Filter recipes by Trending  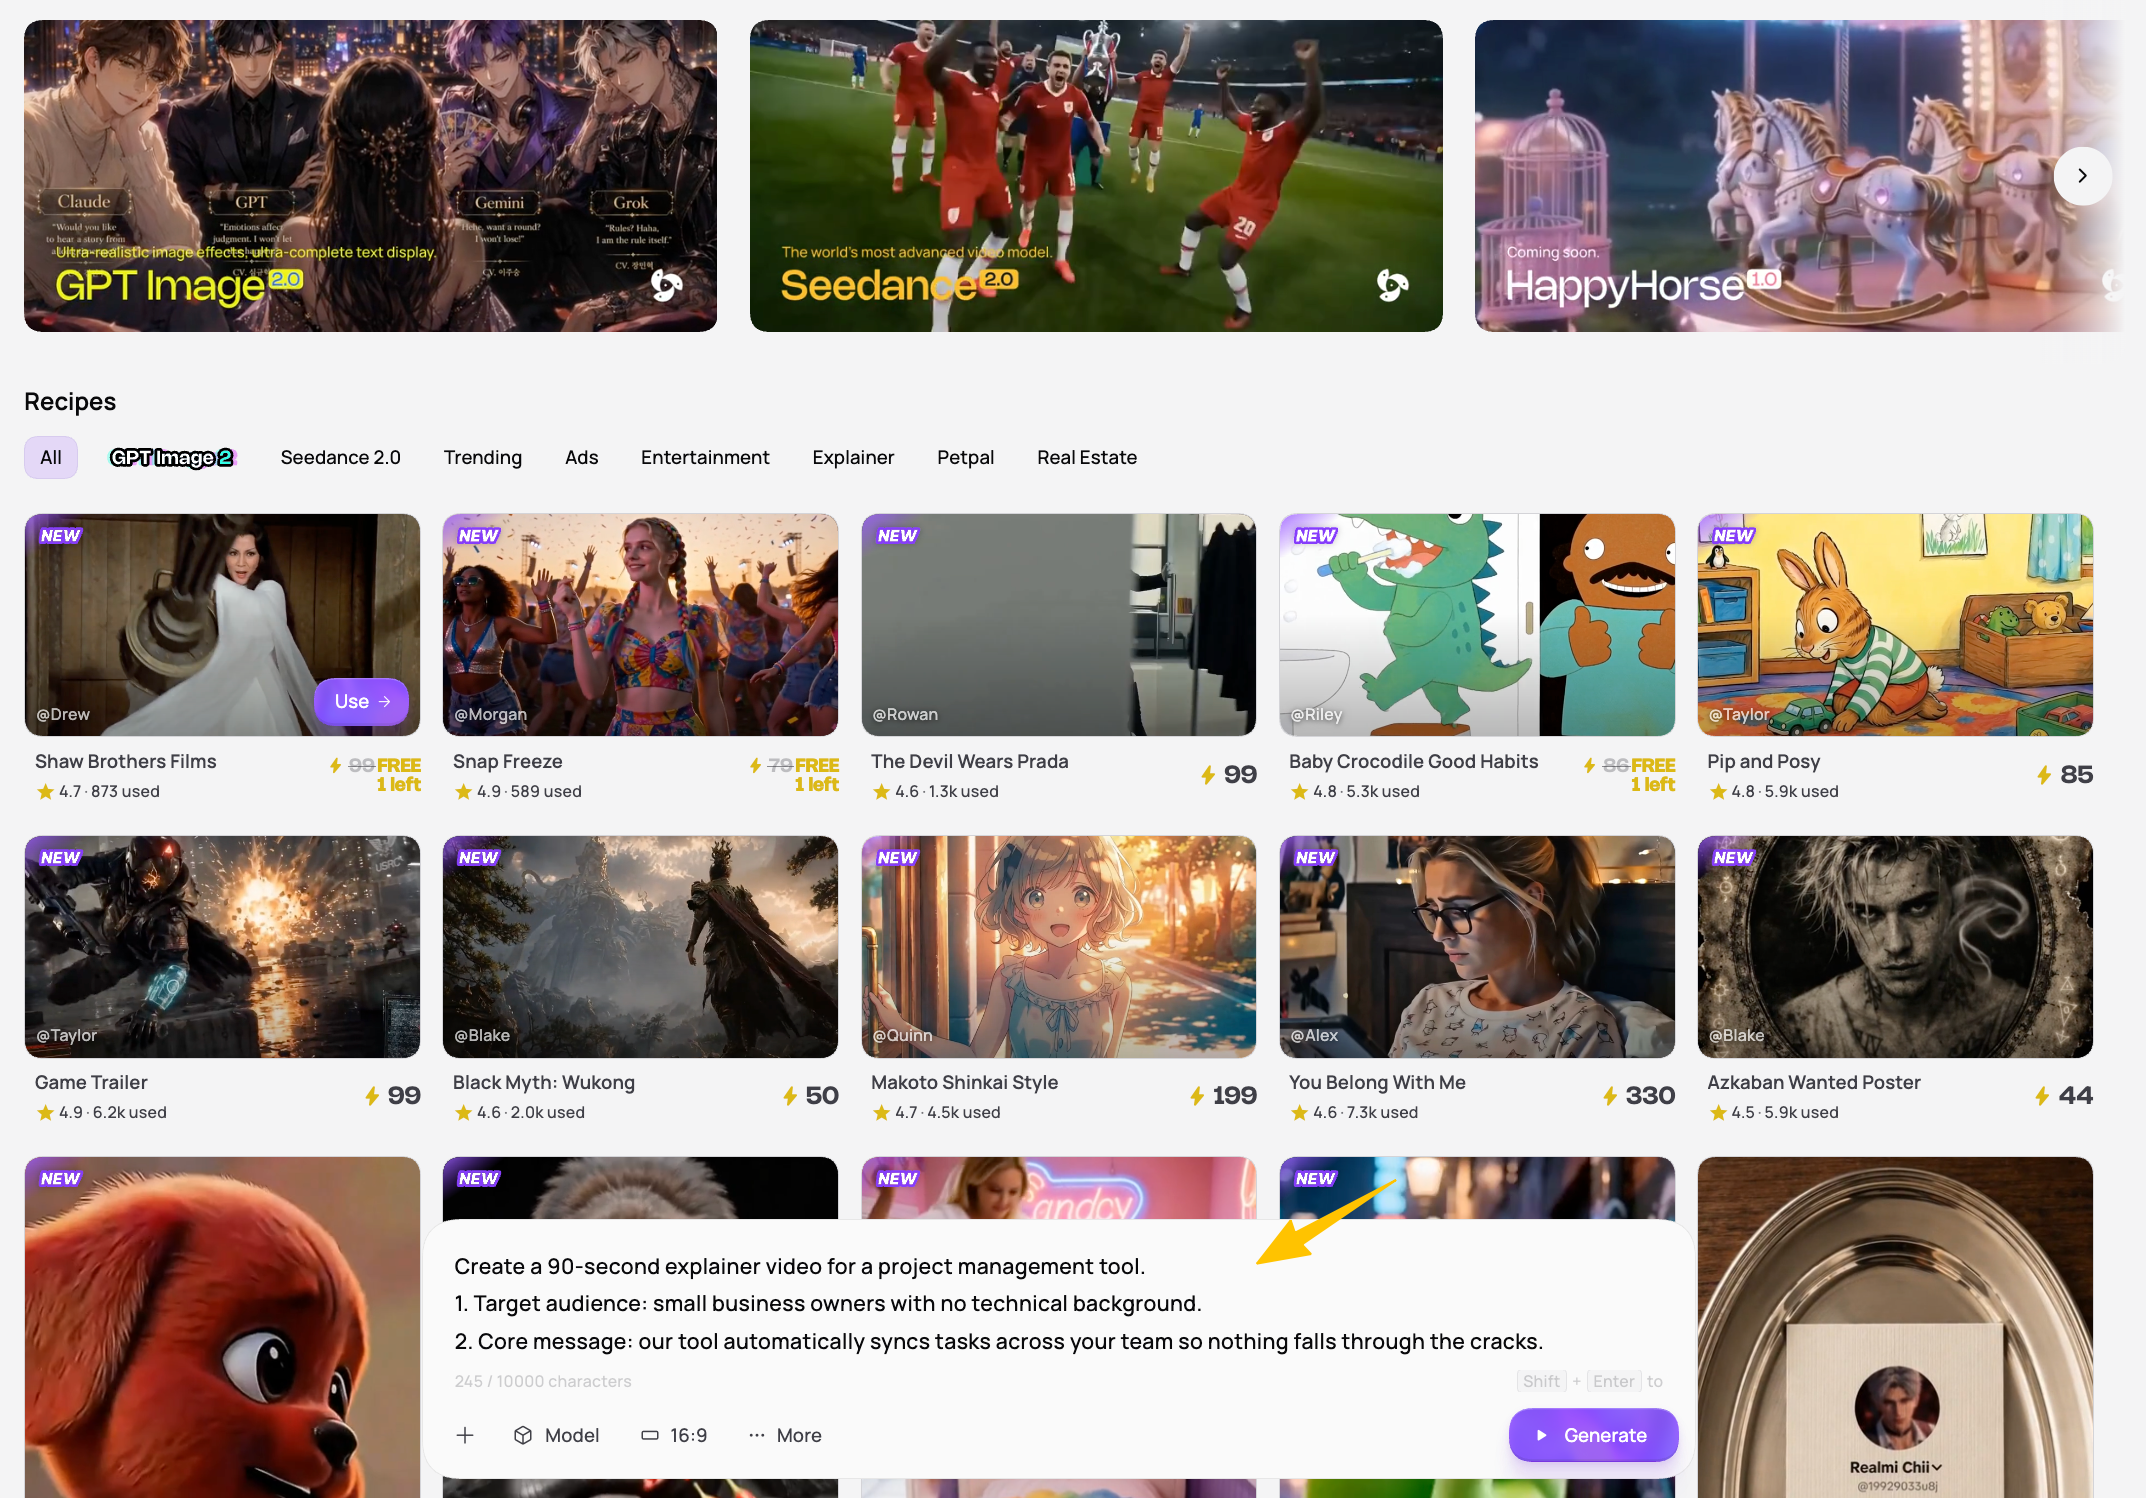tap(482, 458)
